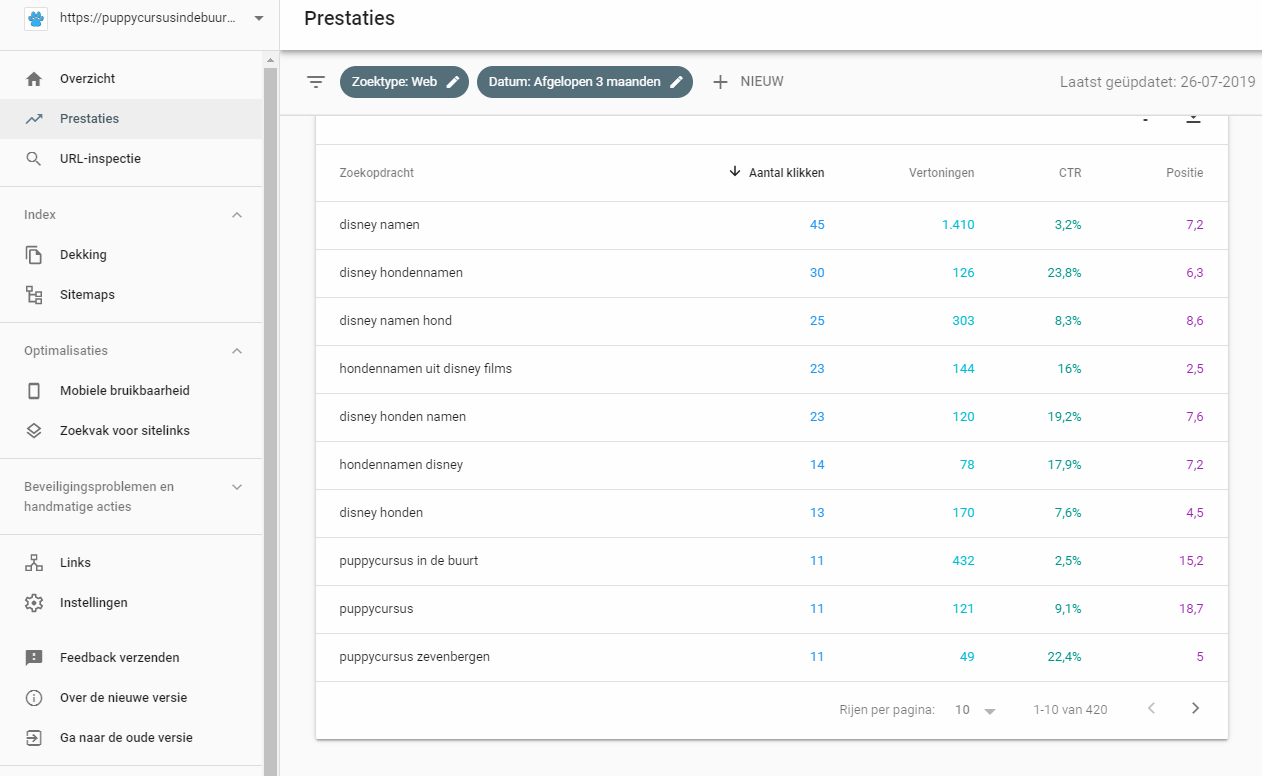Open Sitemaps page
Screen dimensions: 1262x776
click(131, 295)
